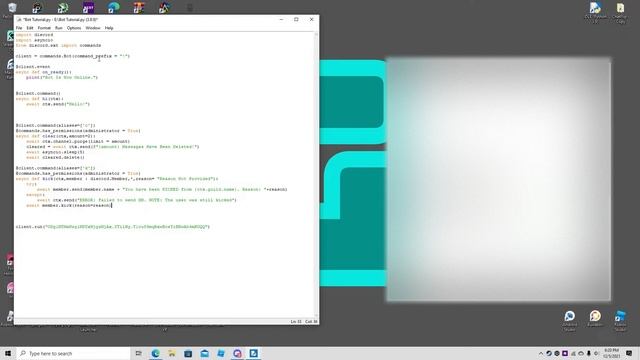Click the IDLE editor vertical scrollbar
Screen dimensions: 640x360
pyautogui.click(x=316, y=175)
